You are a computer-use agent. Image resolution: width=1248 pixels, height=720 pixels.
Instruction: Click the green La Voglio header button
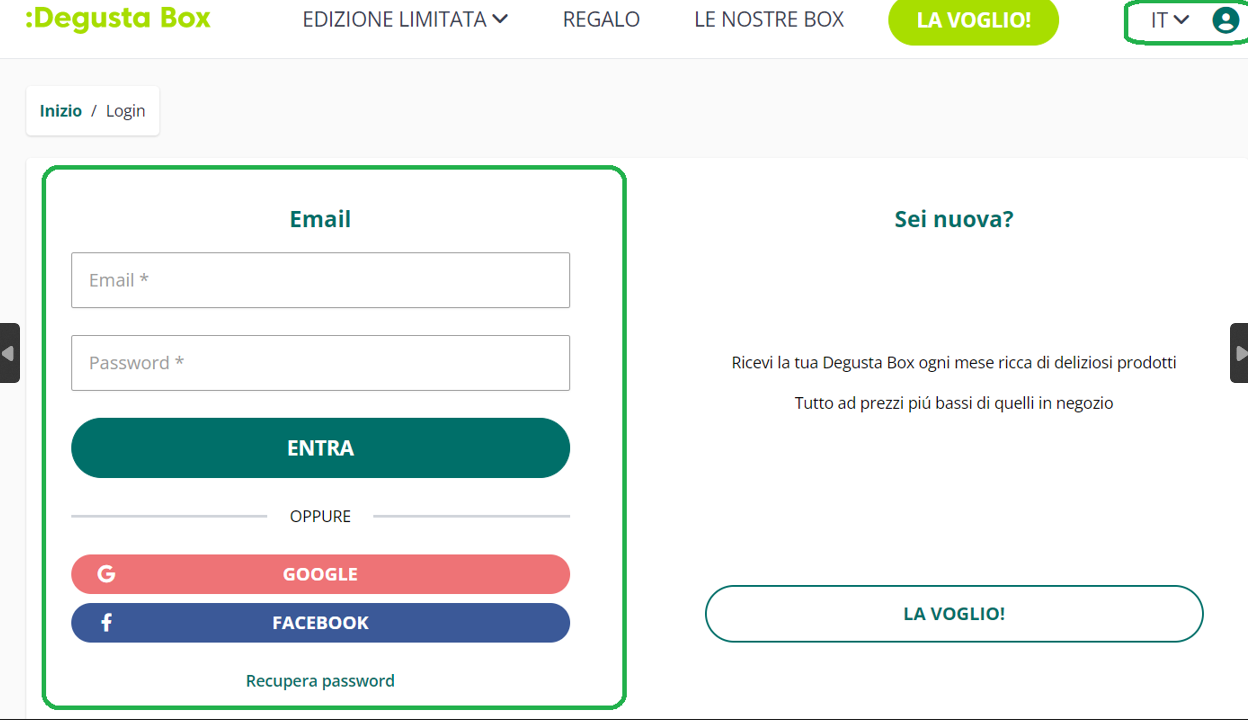(973, 20)
